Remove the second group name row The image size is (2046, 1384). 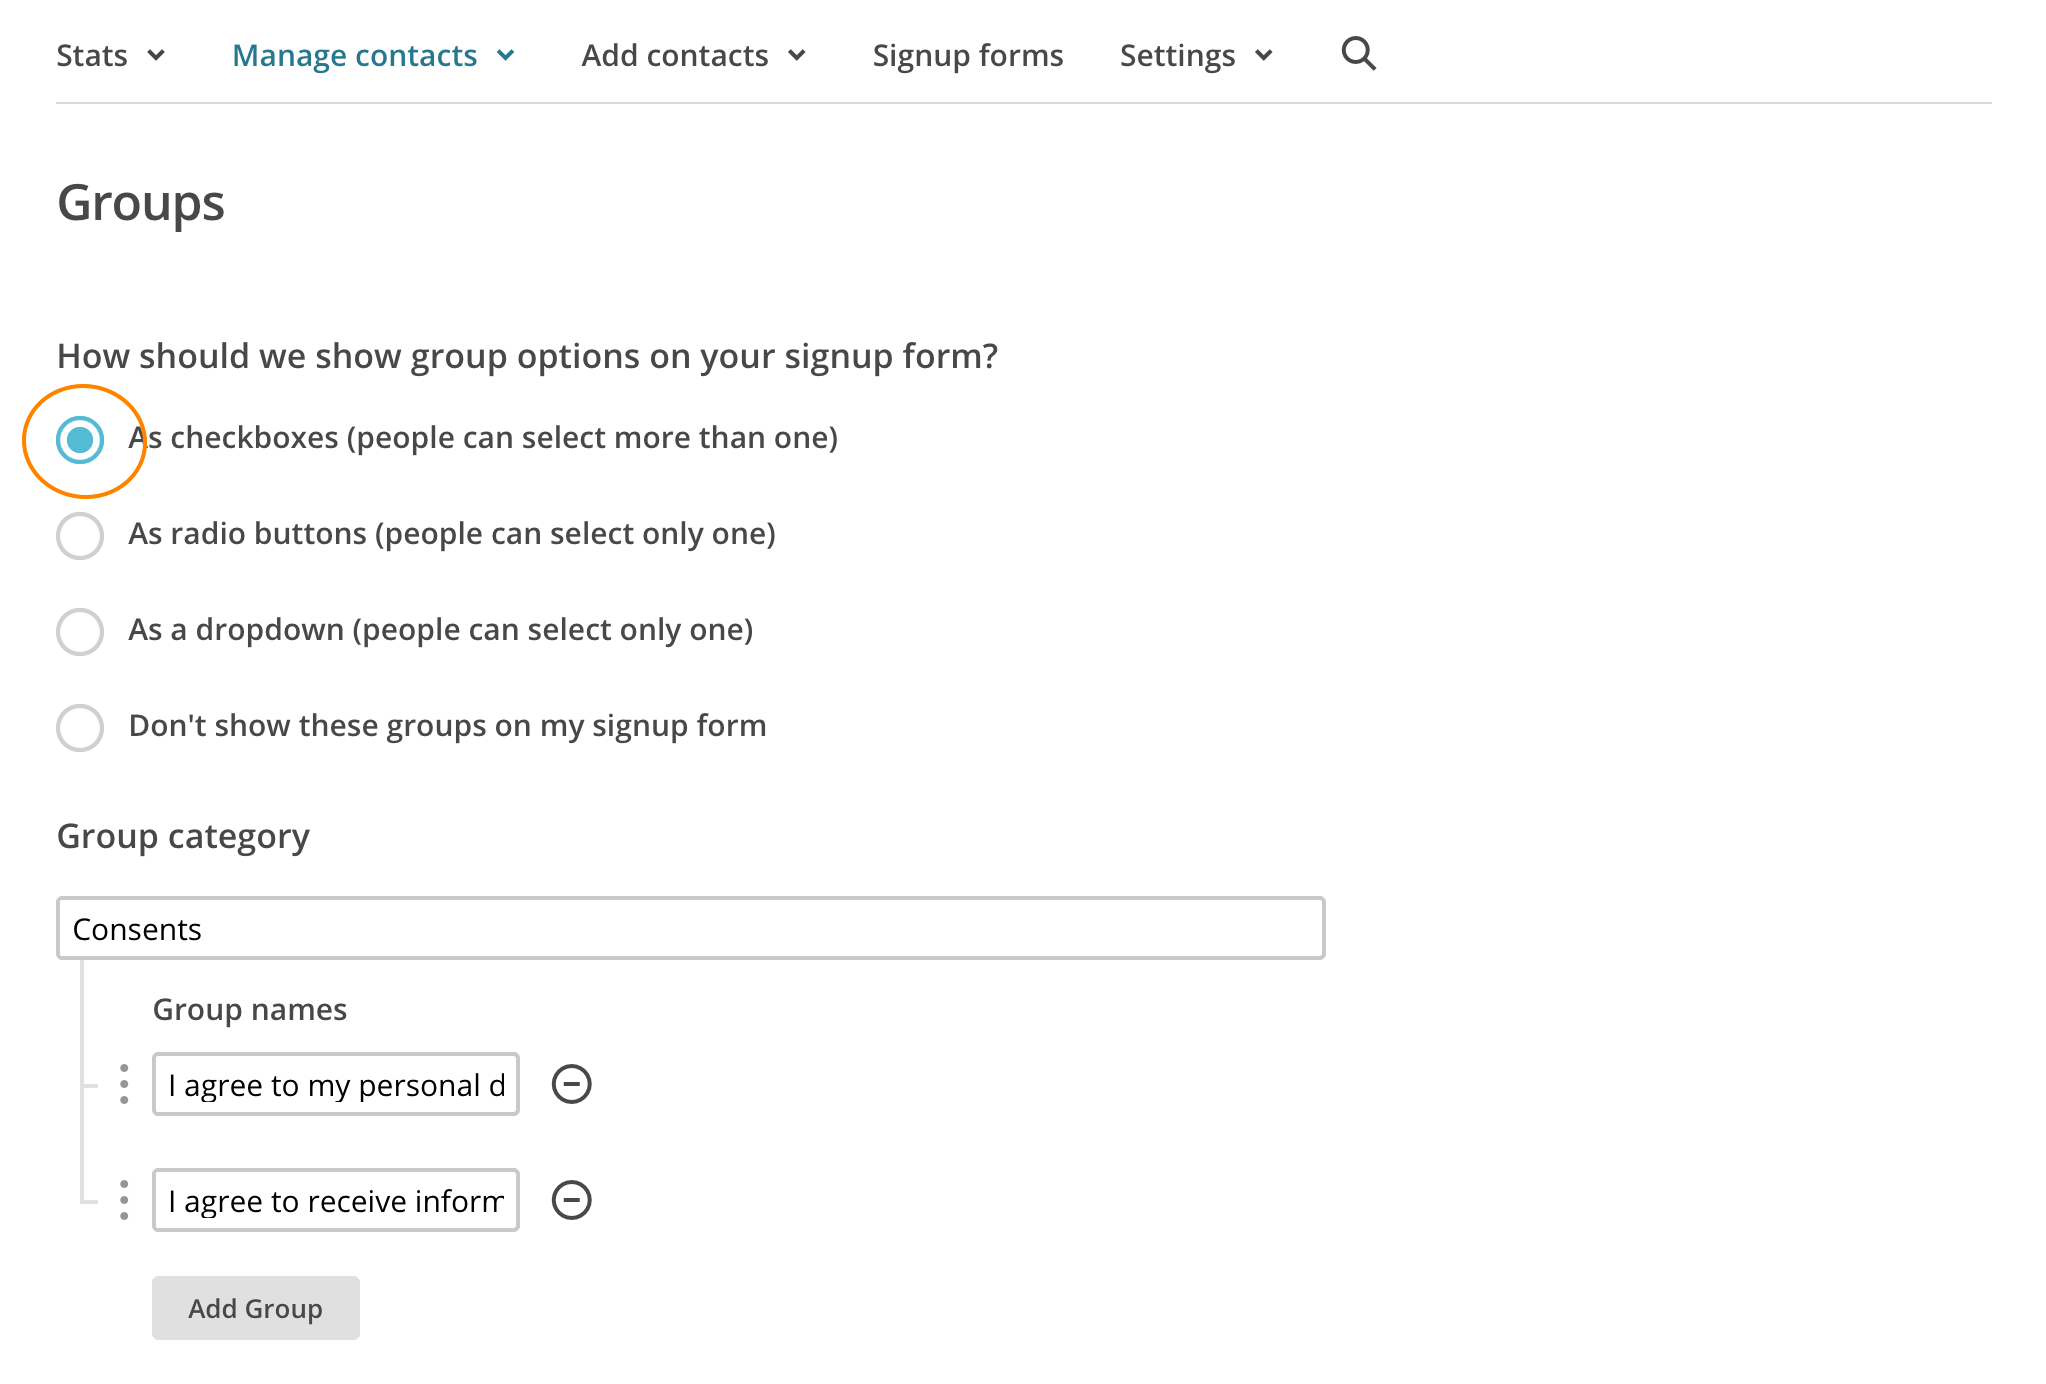click(571, 1199)
